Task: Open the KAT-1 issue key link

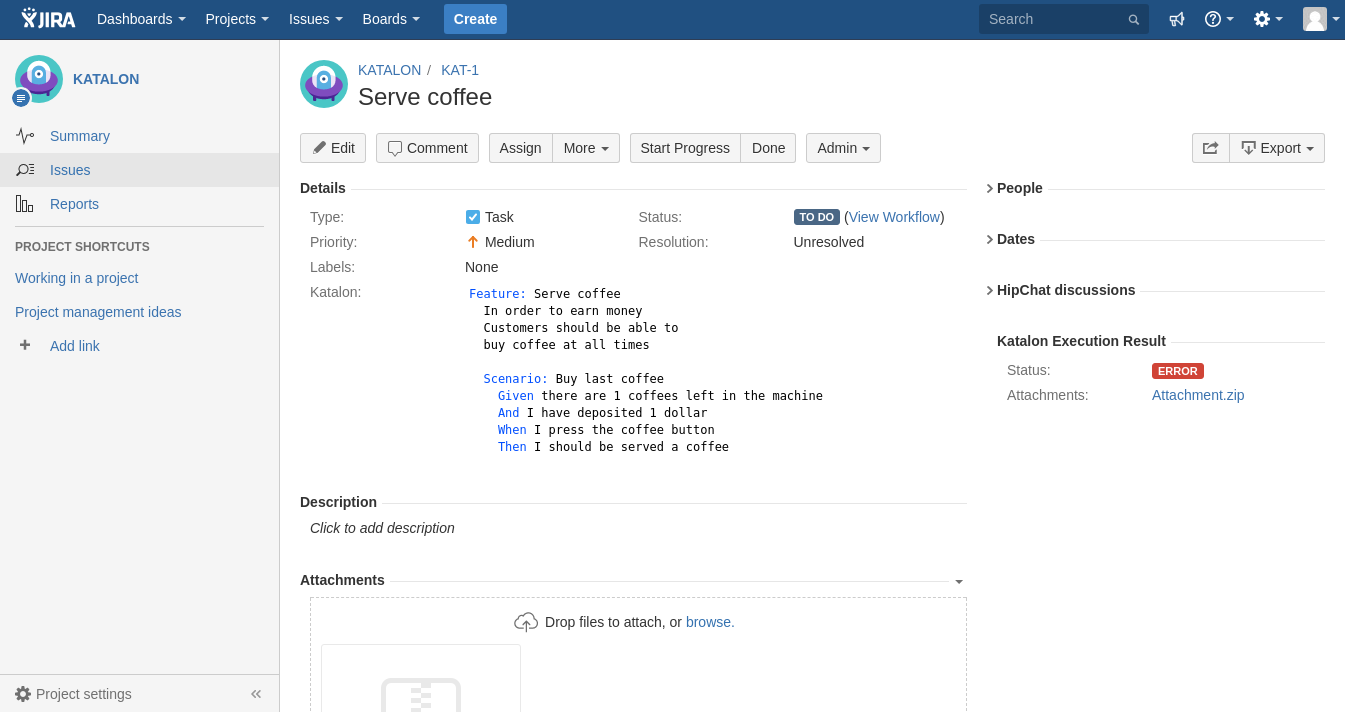Action: [460, 70]
